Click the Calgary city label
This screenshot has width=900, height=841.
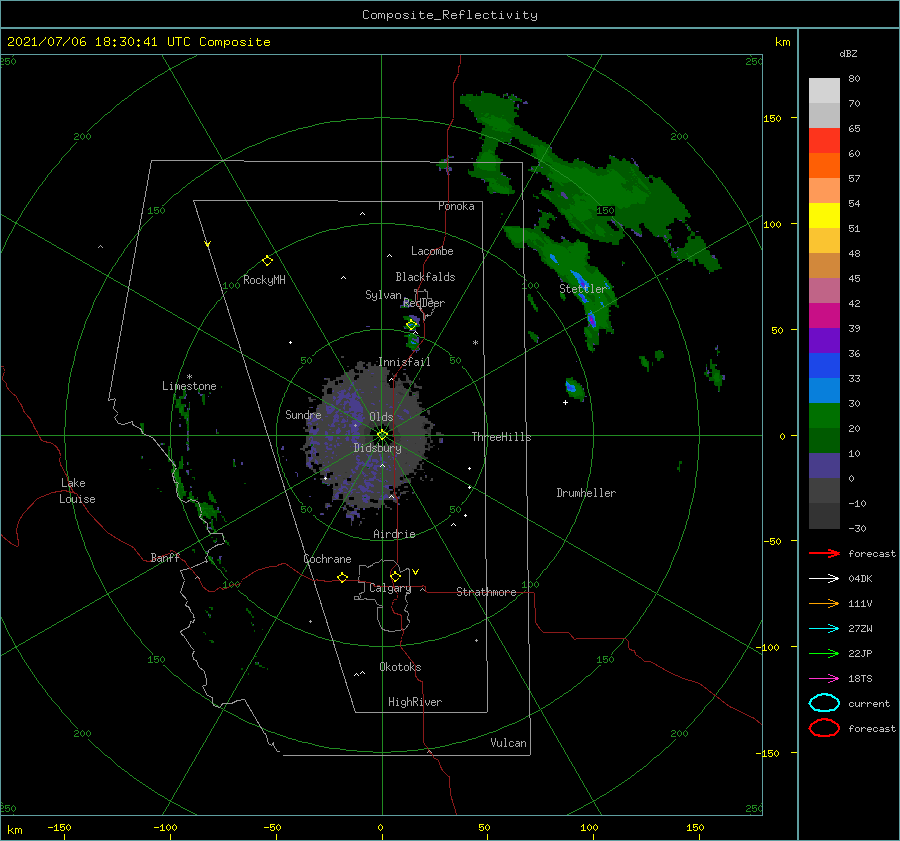[390, 588]
